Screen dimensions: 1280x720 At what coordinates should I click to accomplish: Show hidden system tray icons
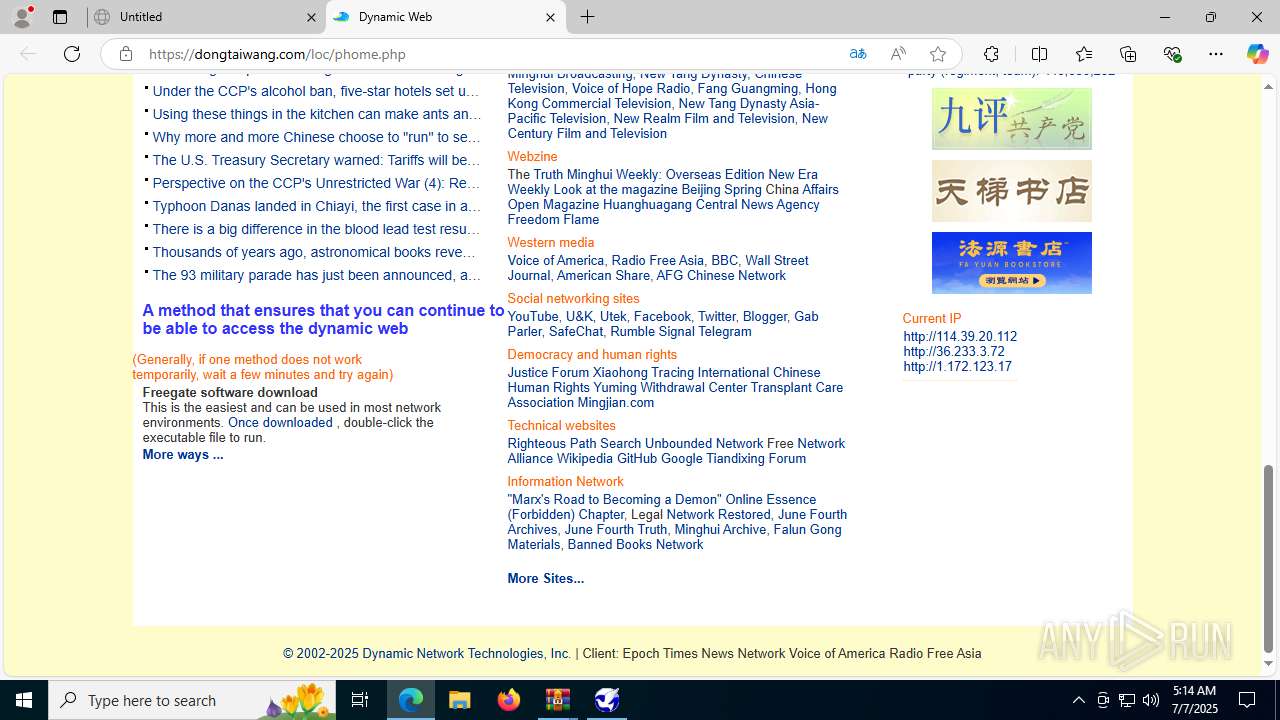pos(1078,700)
